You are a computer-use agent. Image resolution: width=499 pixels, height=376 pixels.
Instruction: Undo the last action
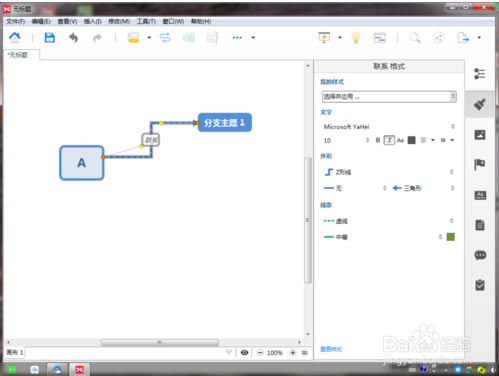pos(73,38)
